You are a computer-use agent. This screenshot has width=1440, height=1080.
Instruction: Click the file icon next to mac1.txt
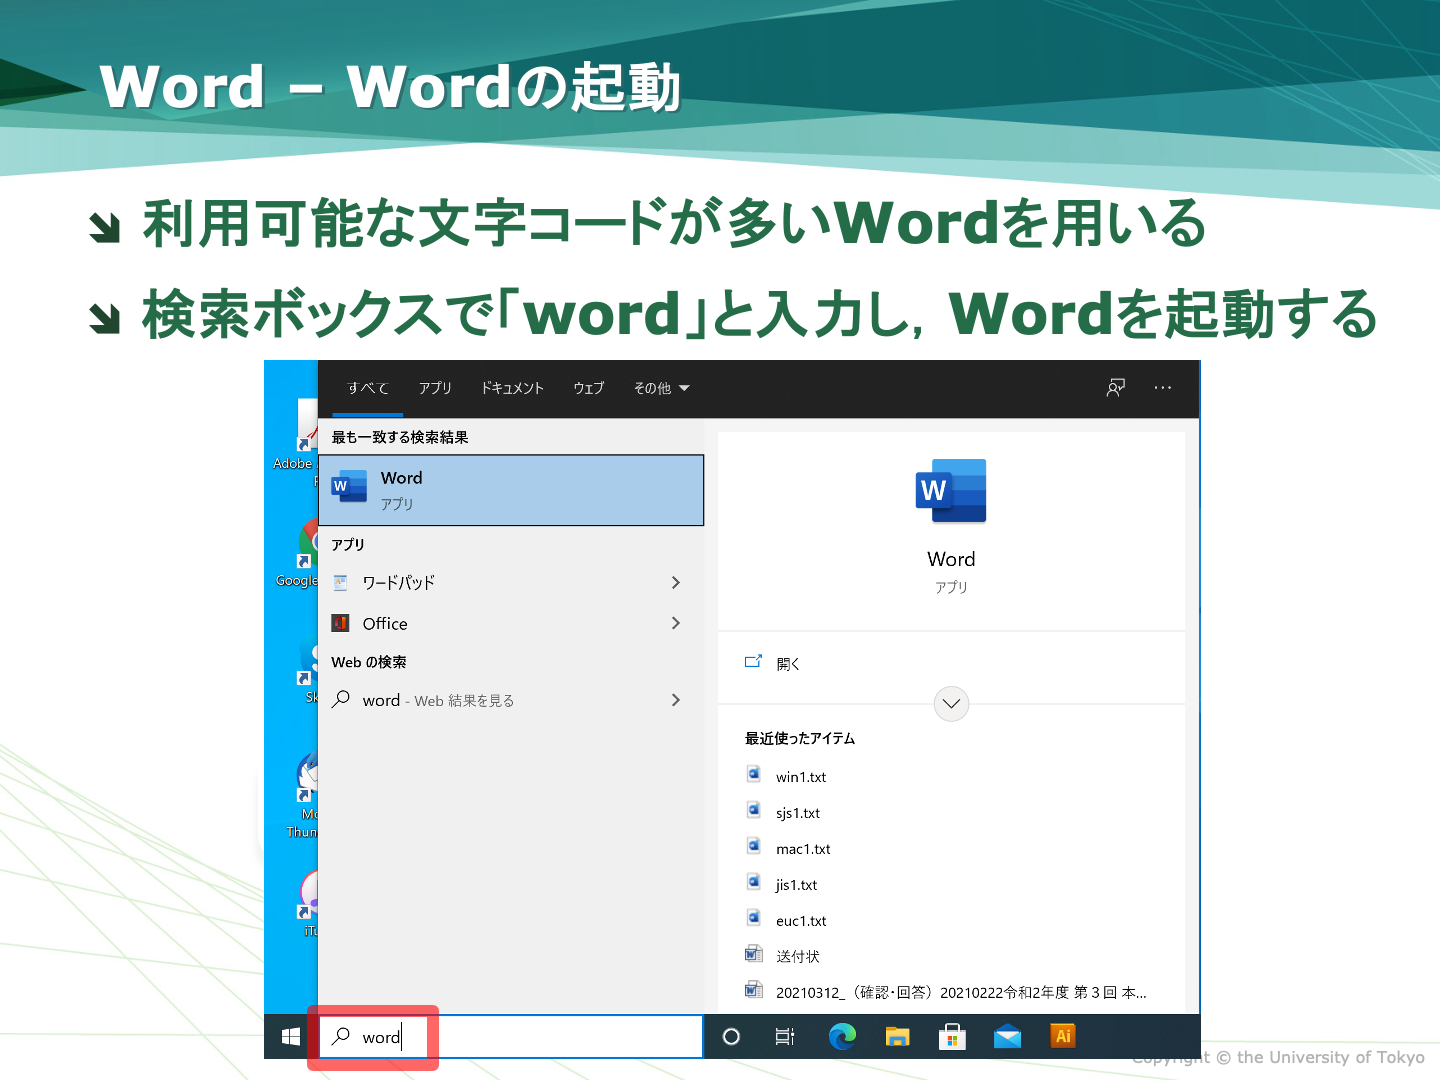[x=754, y=846]
